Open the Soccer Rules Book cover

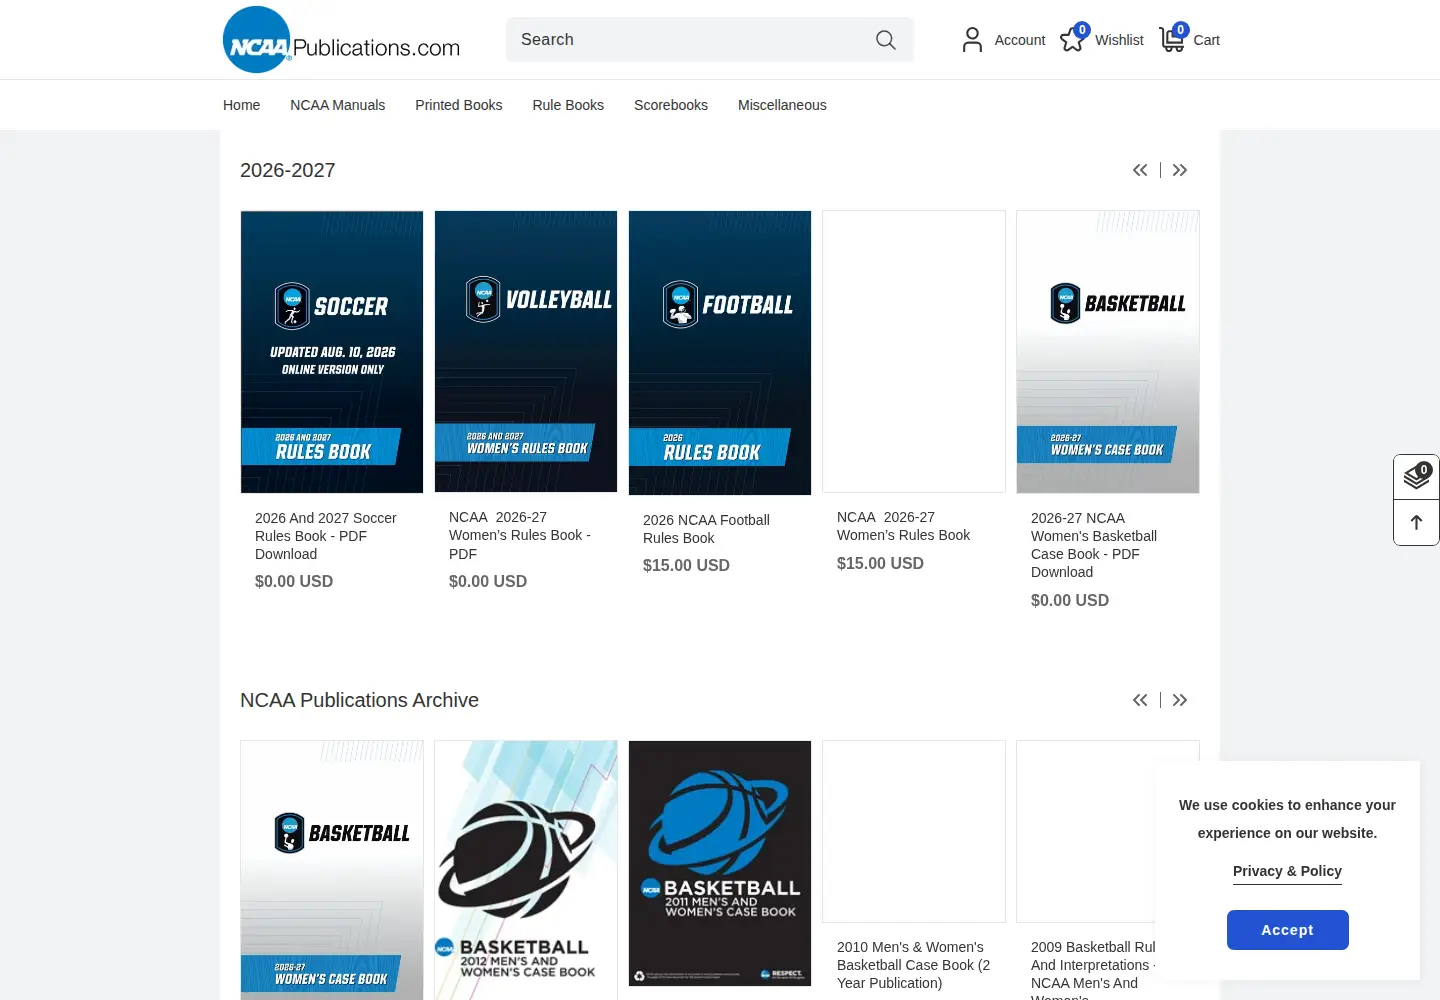pyautogui.click(x=332, y=352)
